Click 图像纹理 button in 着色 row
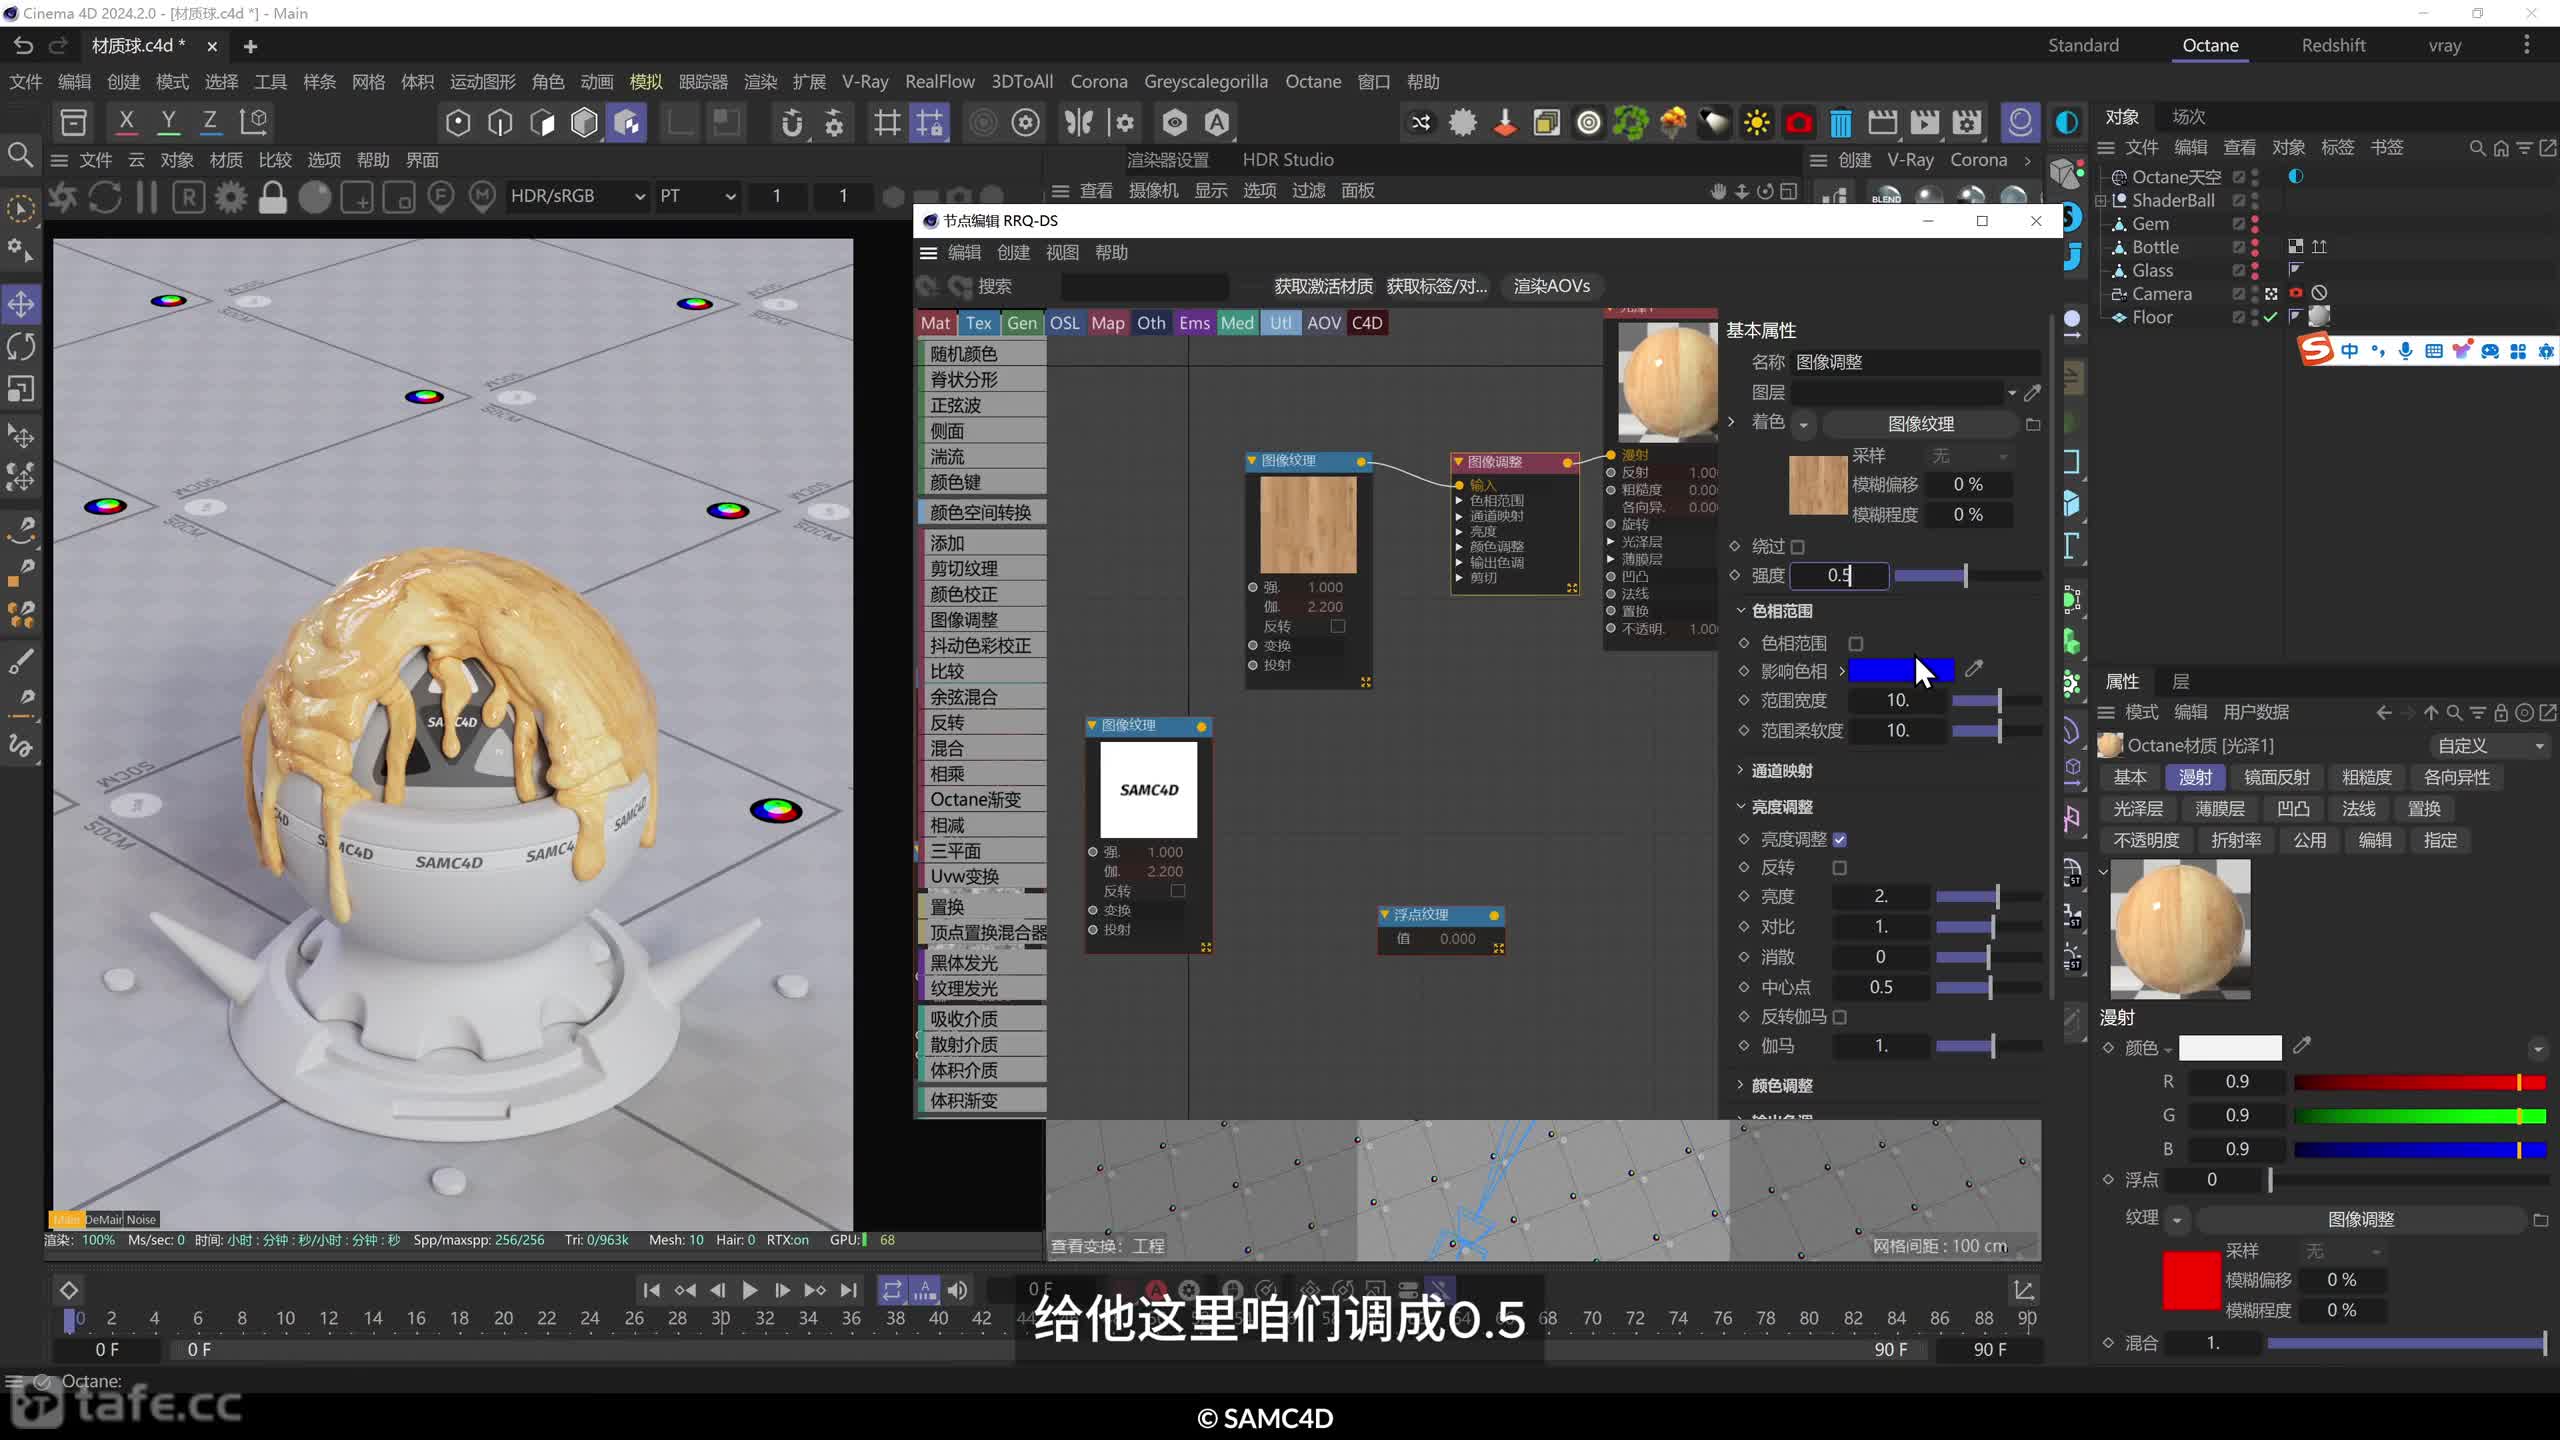The image size is (2560, 1440). click(1920, 424)
